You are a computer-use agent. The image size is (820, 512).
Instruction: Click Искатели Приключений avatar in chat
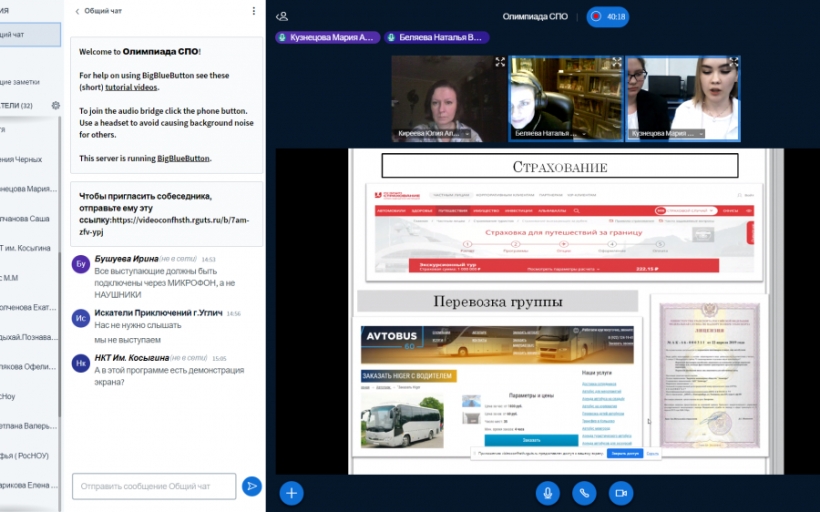pyautogui.click(x=81, y=318)
